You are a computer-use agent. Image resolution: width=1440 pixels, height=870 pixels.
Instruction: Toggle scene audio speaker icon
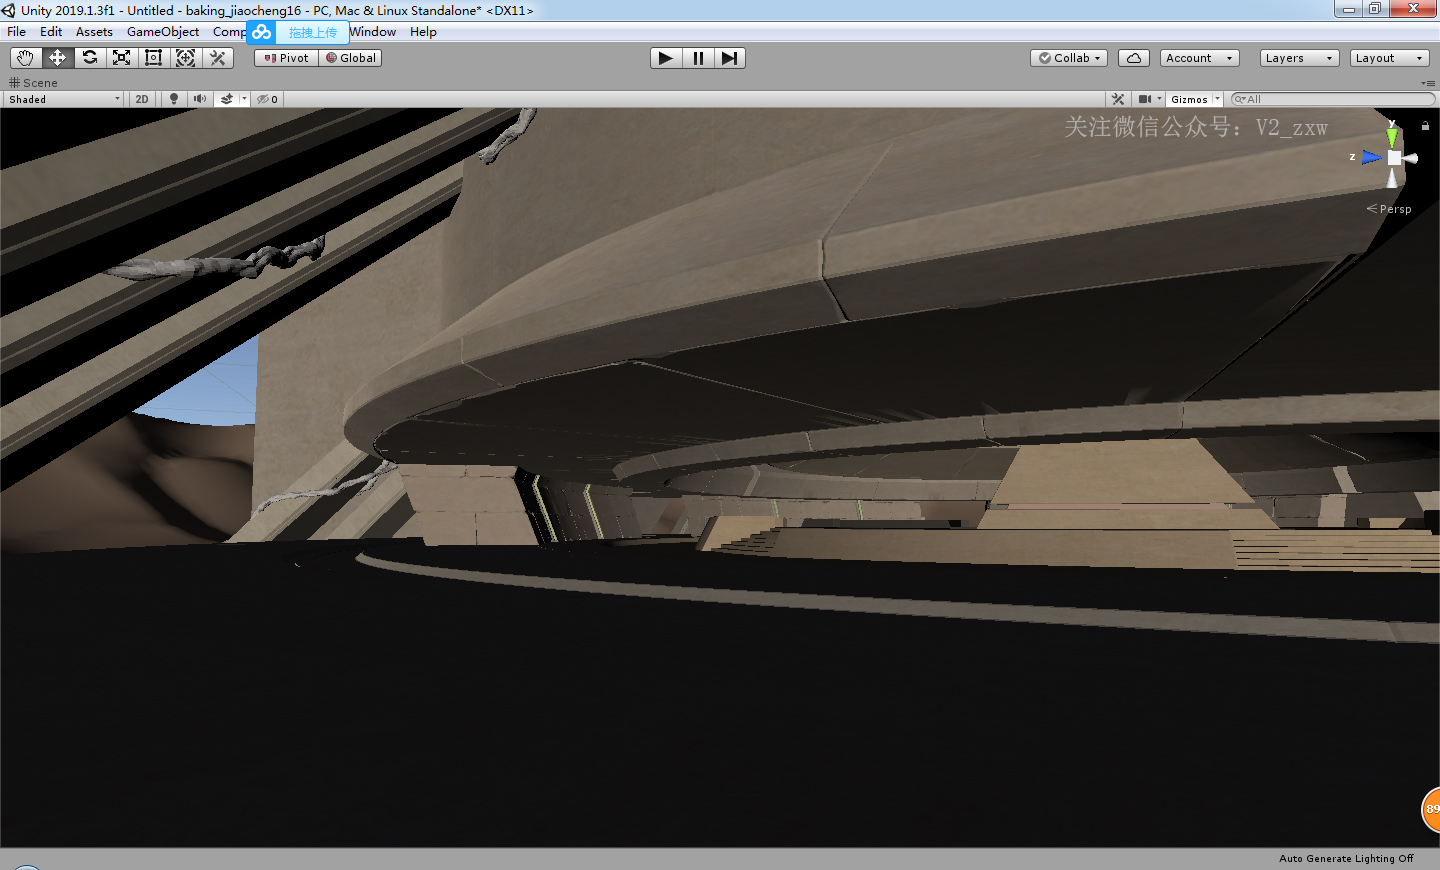200,99
